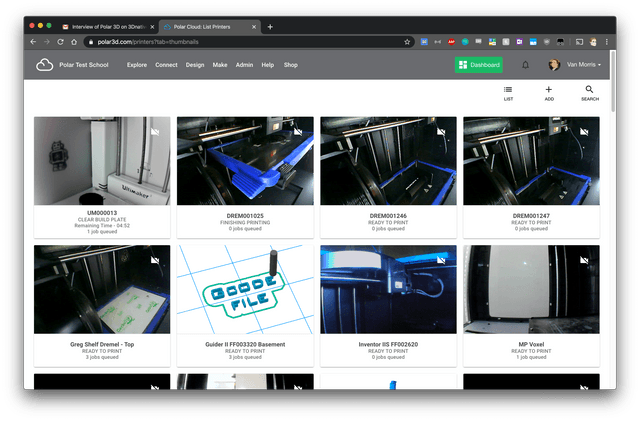
Task: Bookmark page with the star icon
Action: [407, 42]
